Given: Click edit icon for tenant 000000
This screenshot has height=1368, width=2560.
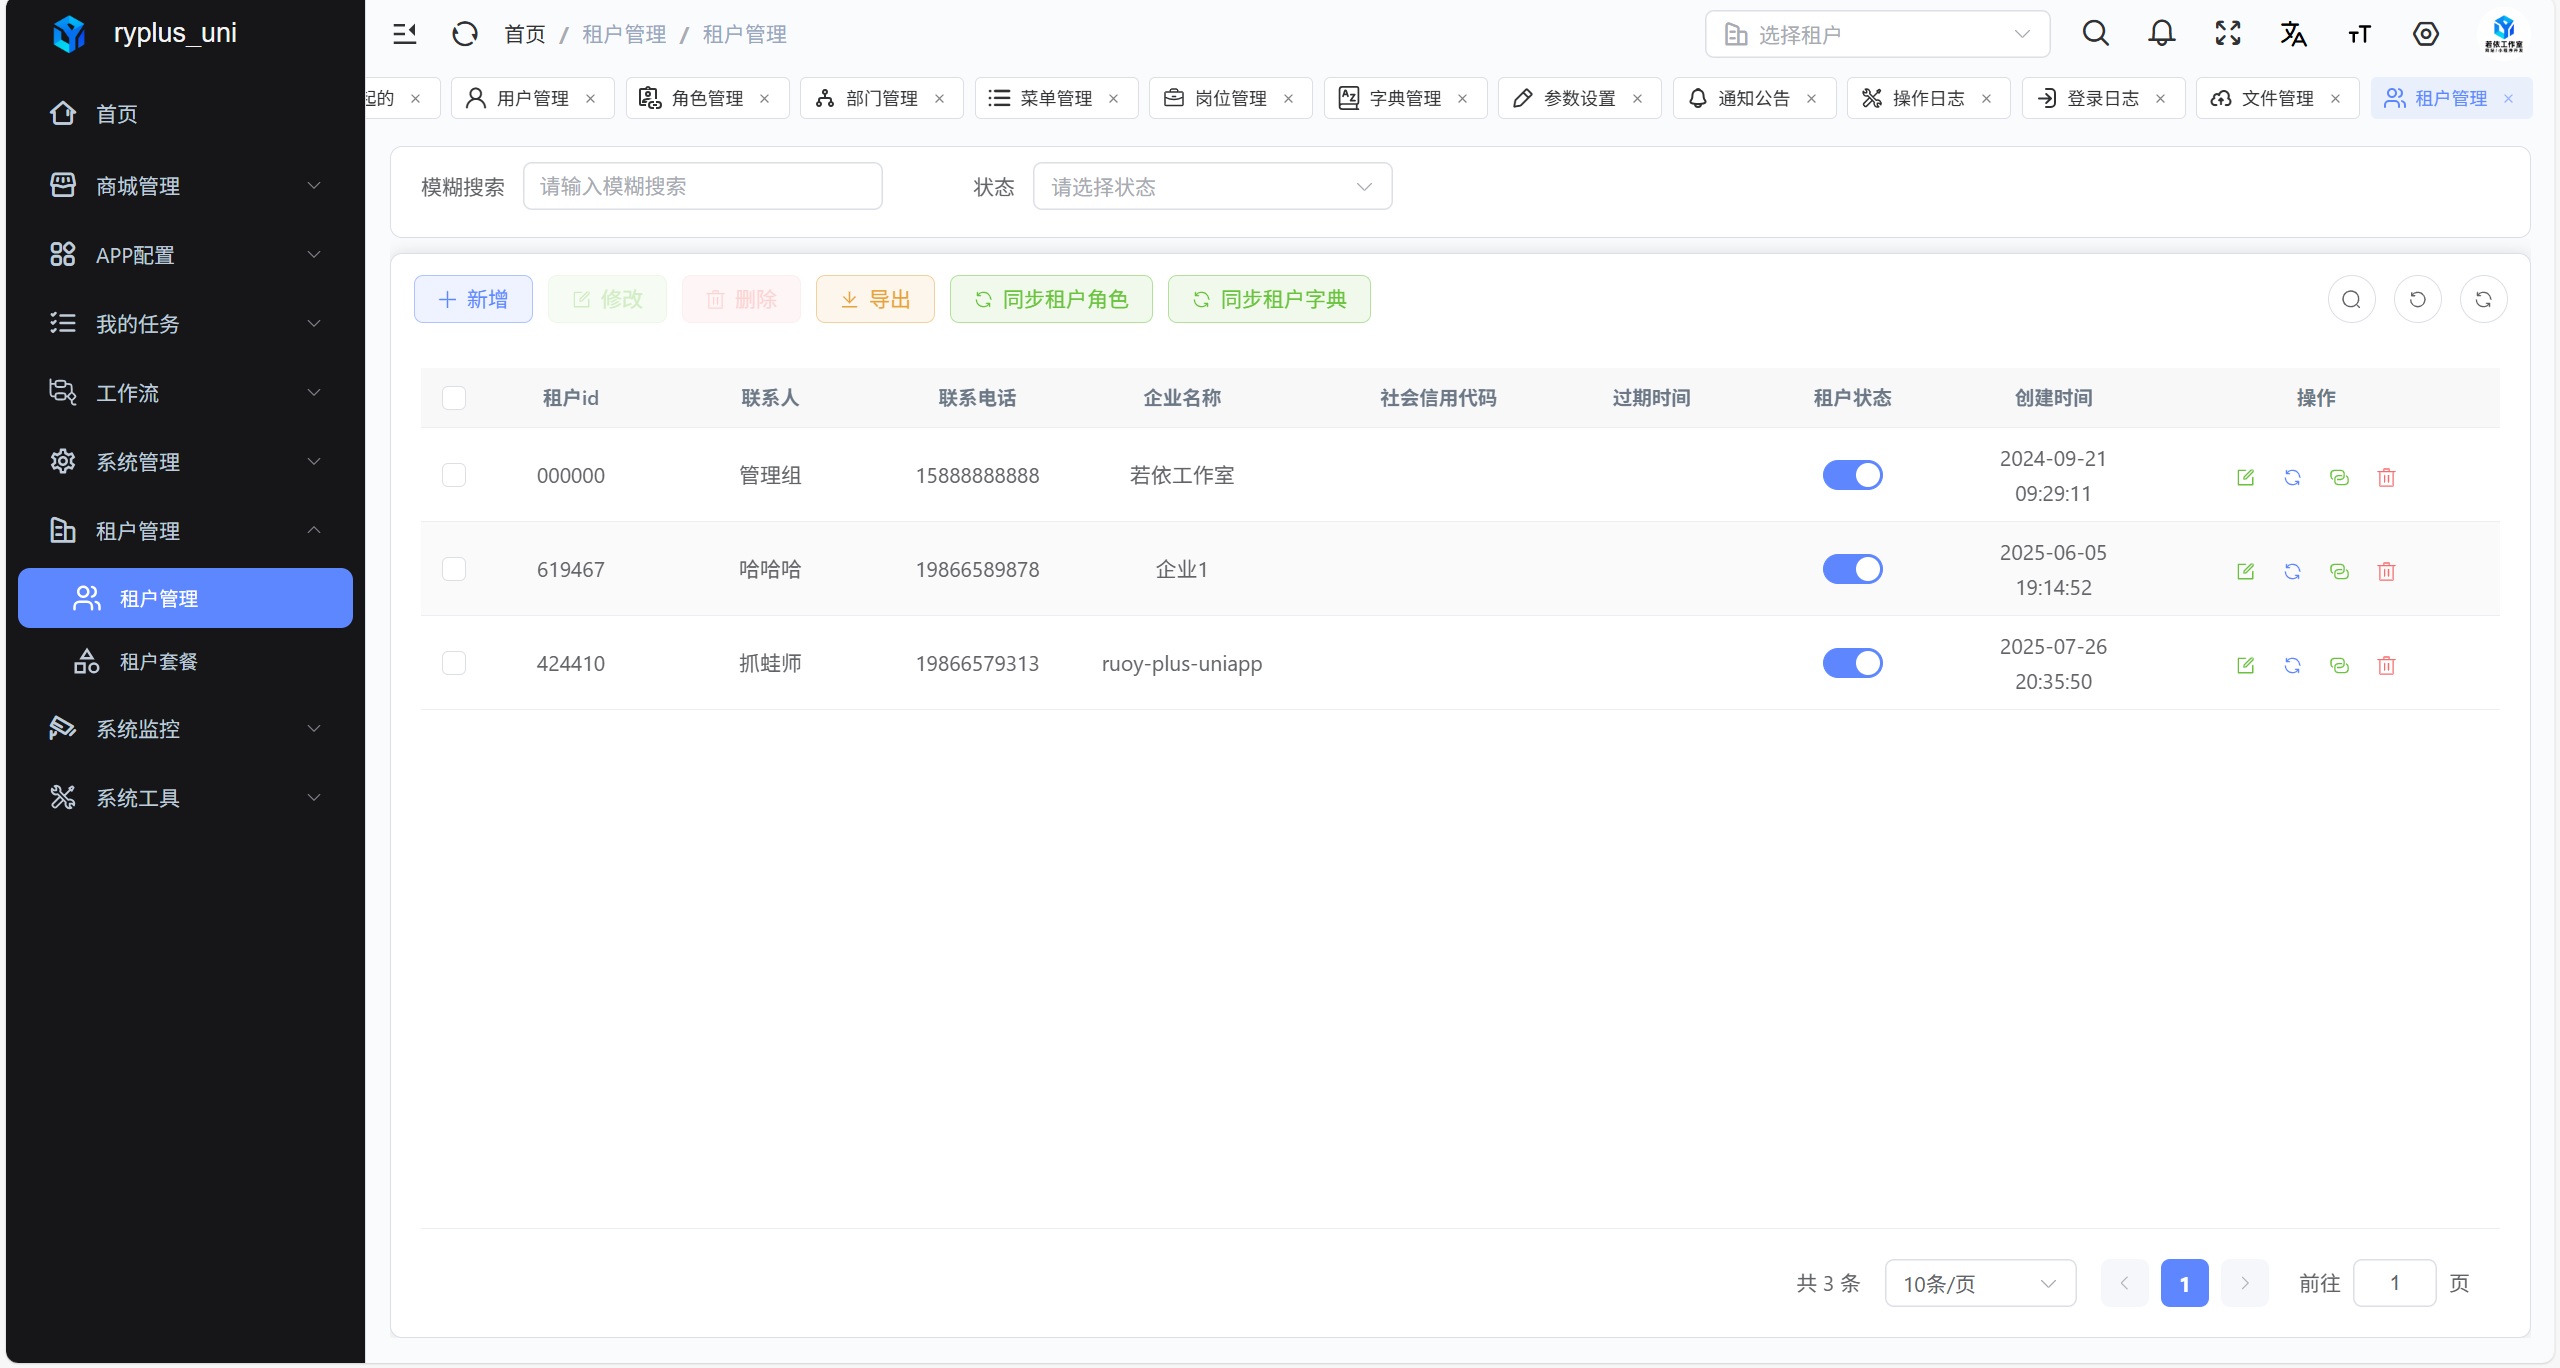Looking at the screenshot, I should pos(2245,477).
